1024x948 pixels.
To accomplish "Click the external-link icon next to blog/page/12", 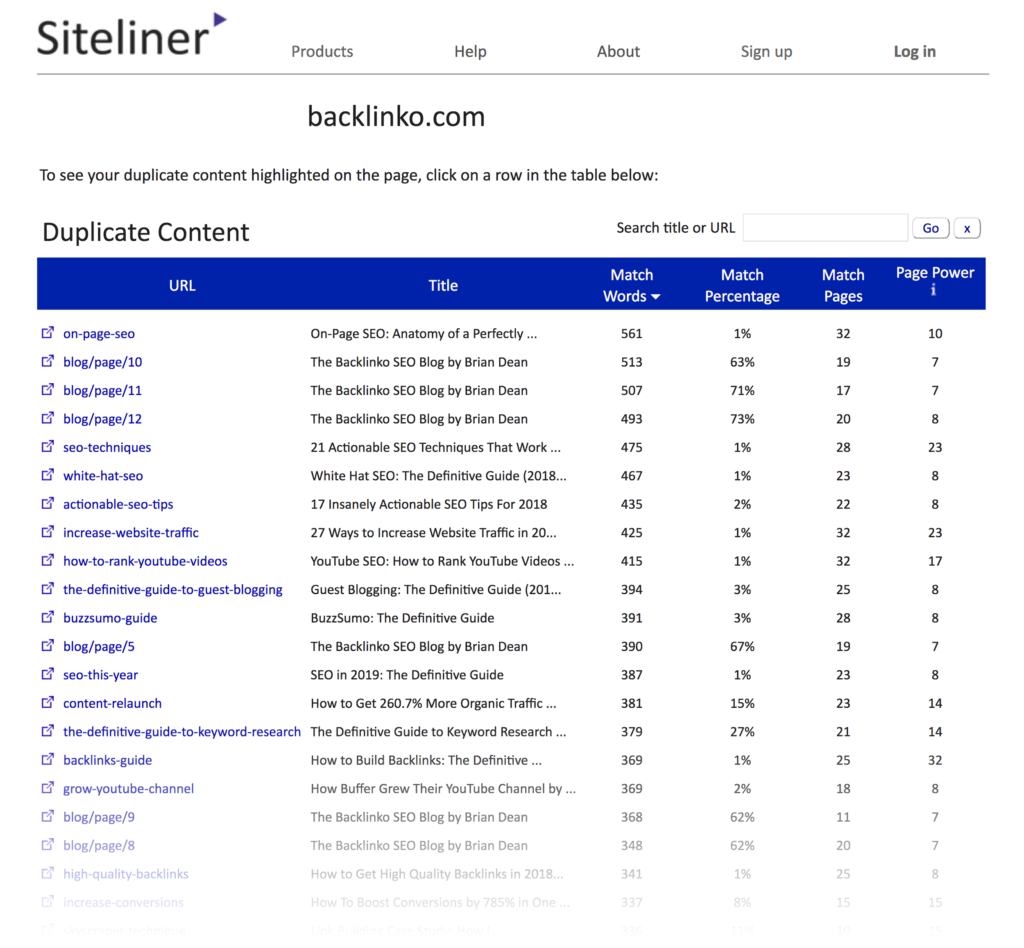I will click(x=47, y=419).
